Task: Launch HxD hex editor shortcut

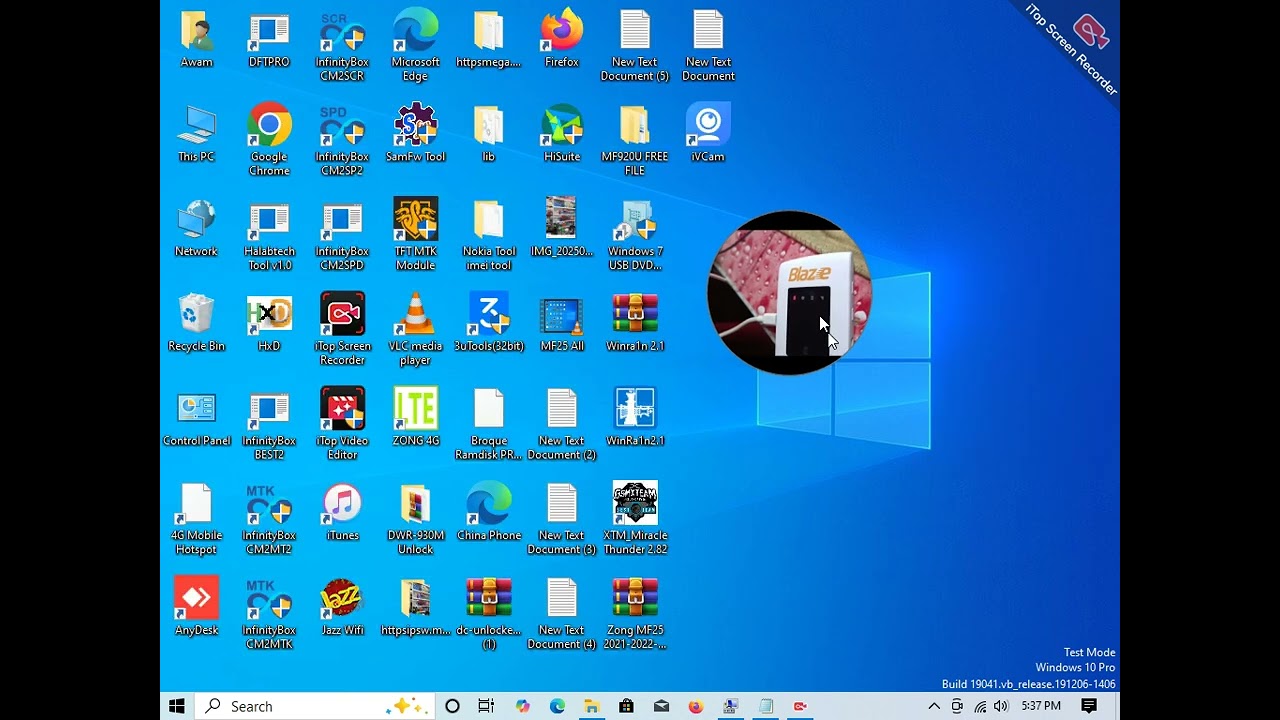Action: (x=269, y=323)
